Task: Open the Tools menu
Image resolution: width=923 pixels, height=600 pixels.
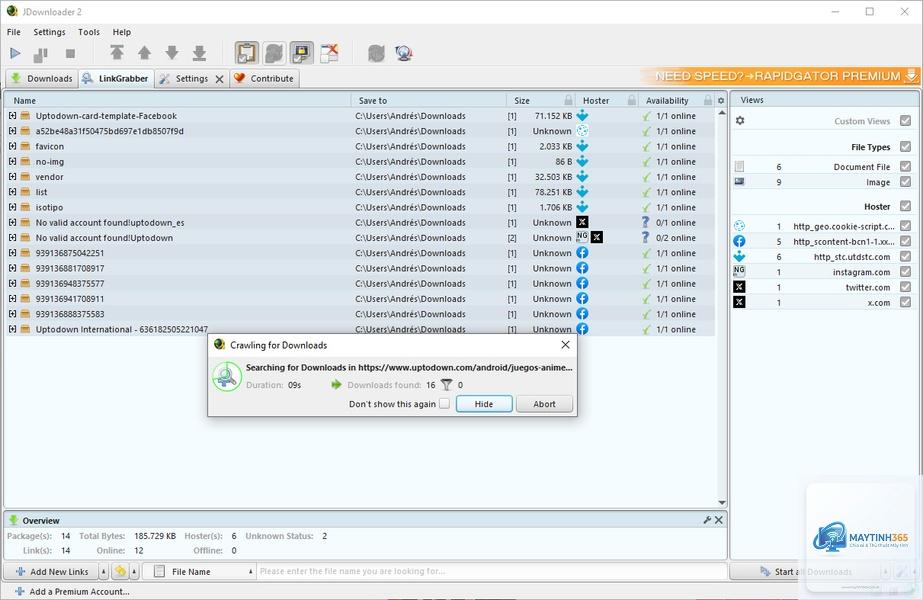Action: [x=89, y=32]
